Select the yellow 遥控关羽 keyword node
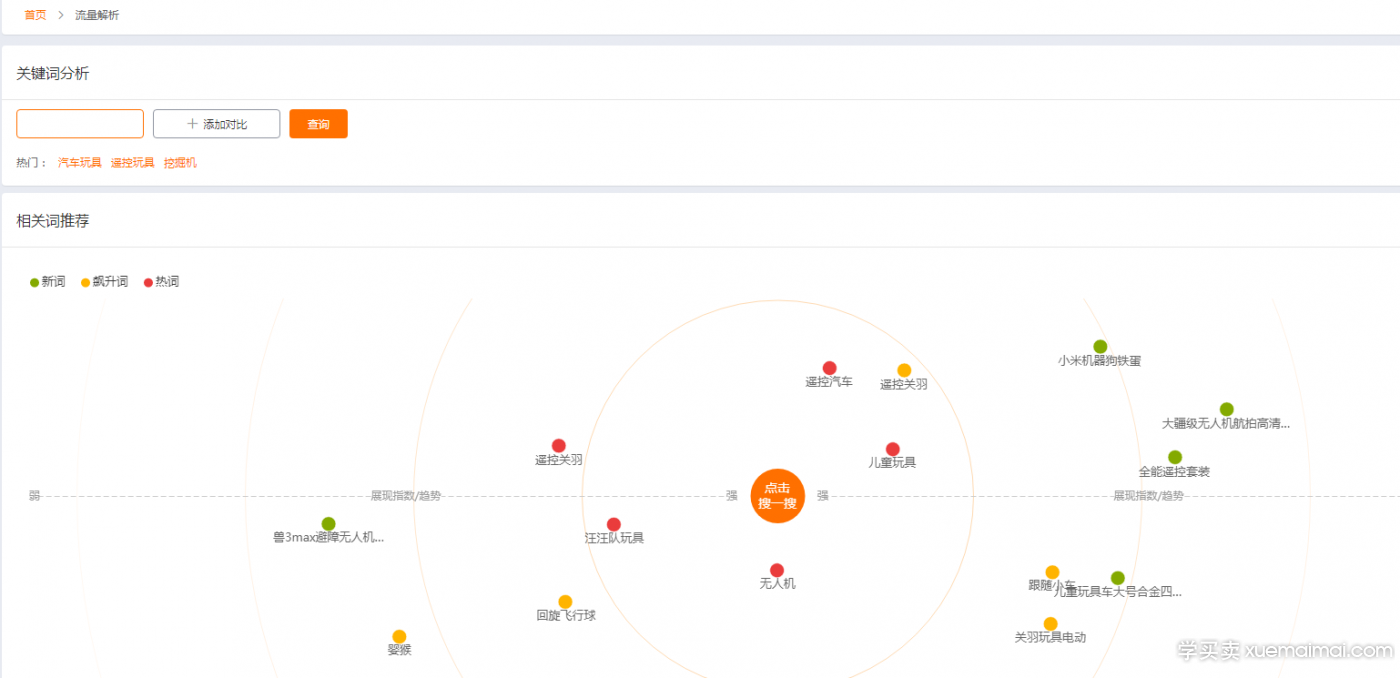 904,370
